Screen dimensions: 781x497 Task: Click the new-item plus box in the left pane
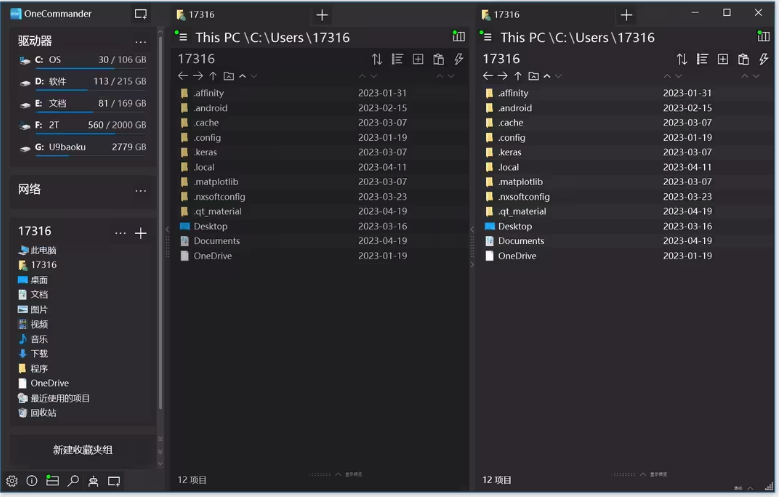click(418, 59)
